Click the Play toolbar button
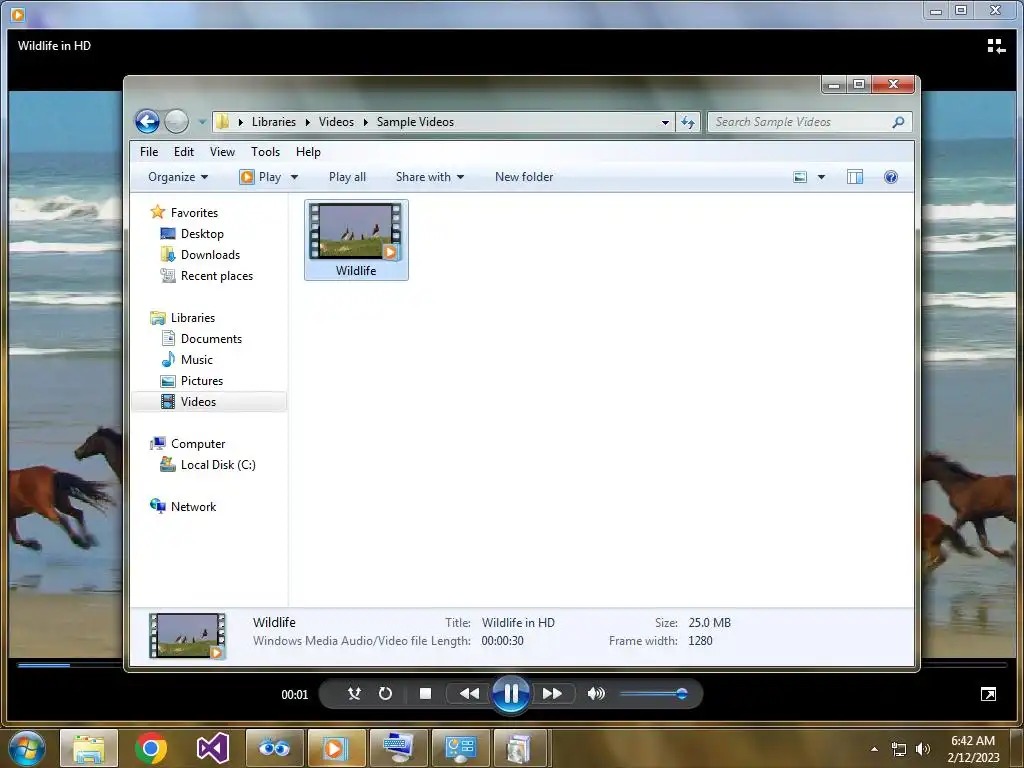 point(261,177)
